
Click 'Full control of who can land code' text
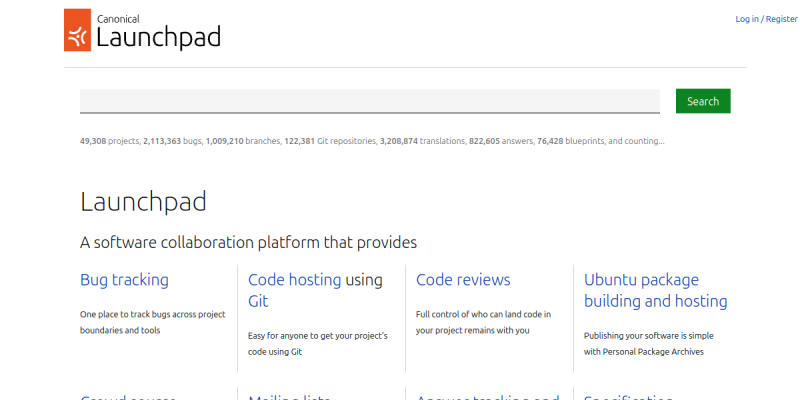tap(483, 322)
